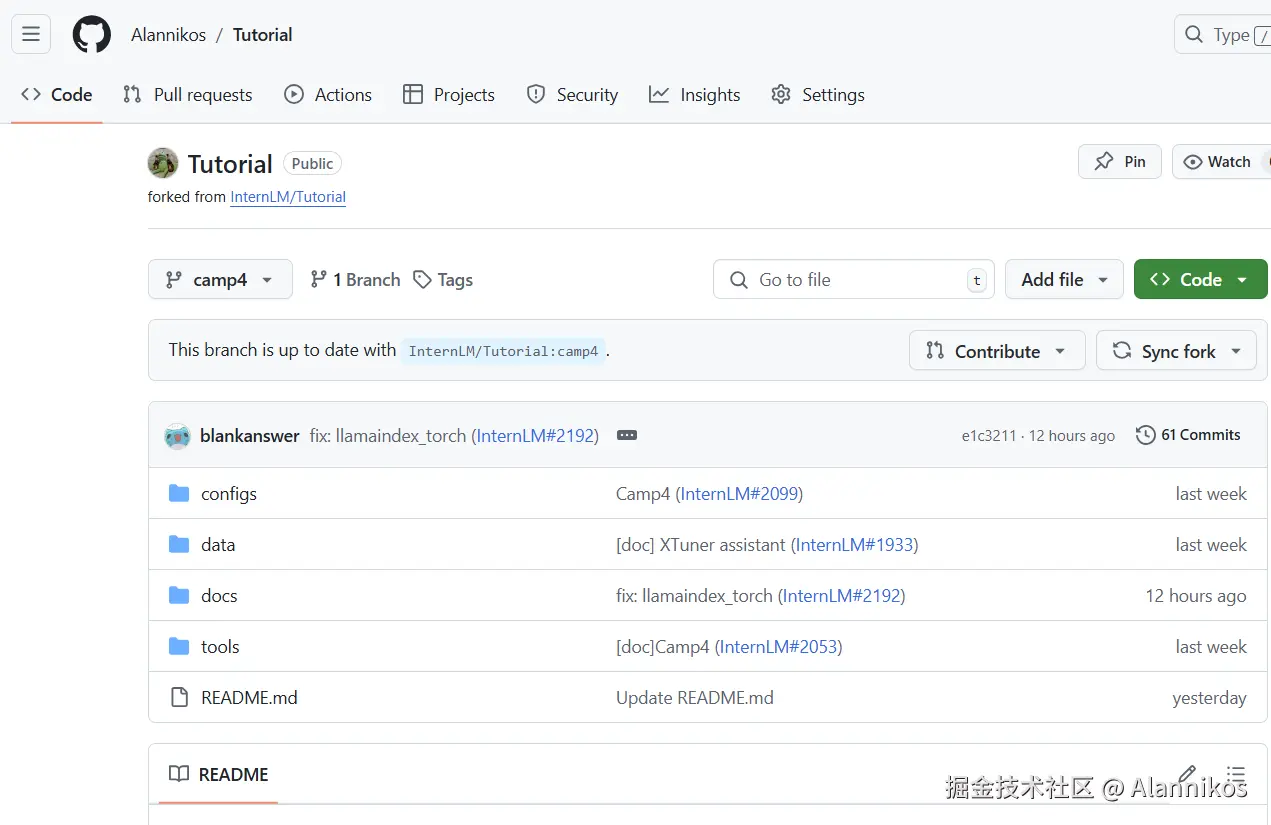The image size is (1271, 825).
Task: Open the Pull requests tab
Action: pyautogui.click(x=188, y=95)
